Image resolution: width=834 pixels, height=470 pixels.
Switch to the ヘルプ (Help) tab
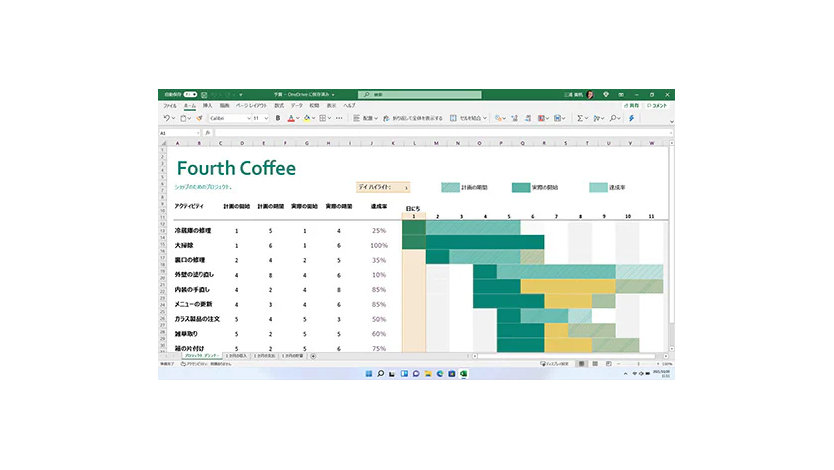349,106
